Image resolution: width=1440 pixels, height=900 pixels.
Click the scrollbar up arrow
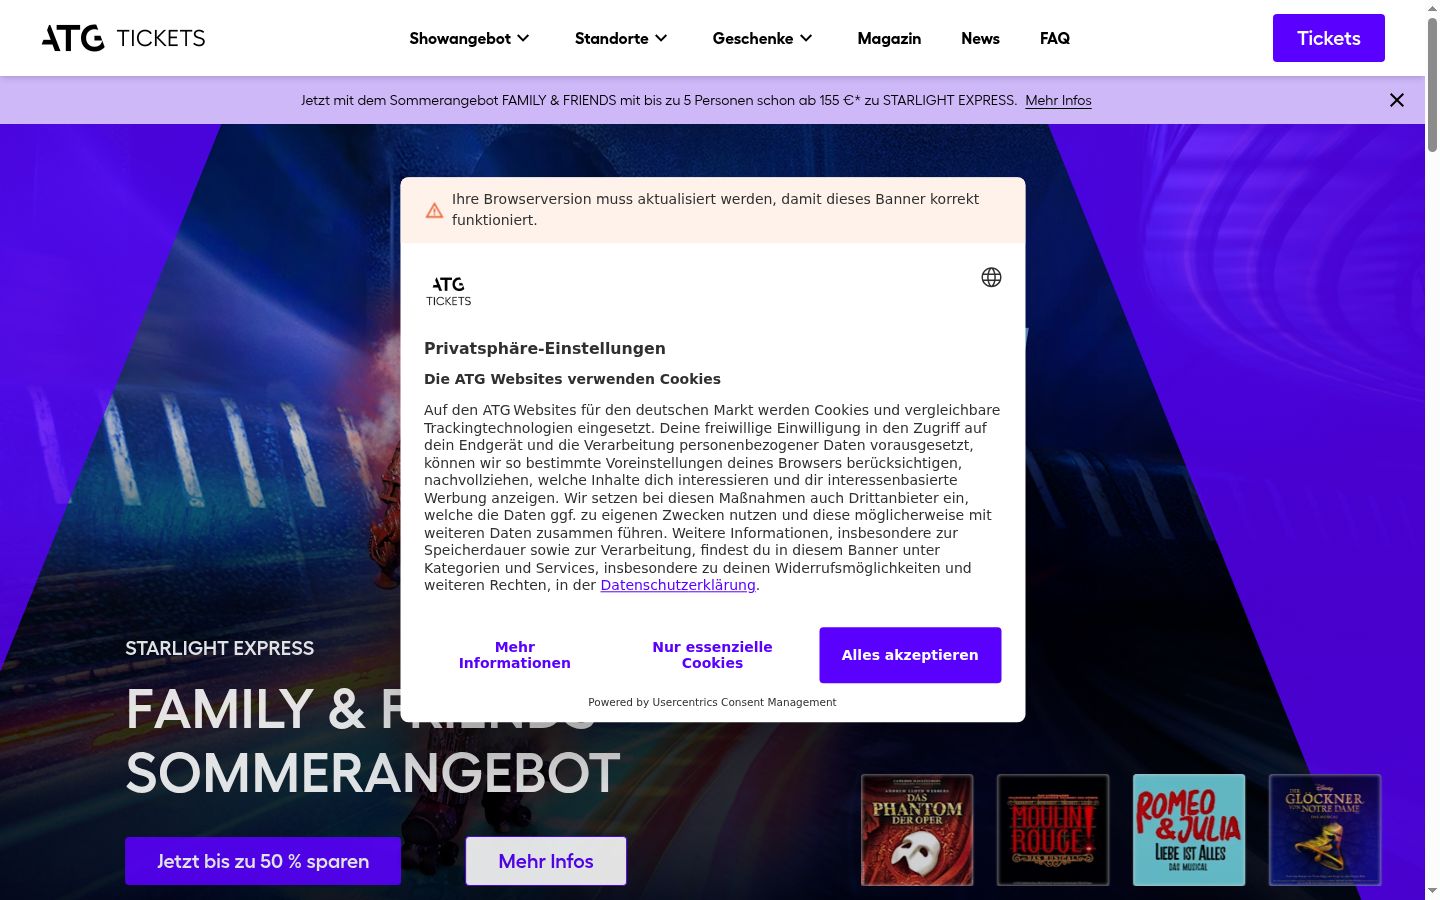click(1432, 8)
